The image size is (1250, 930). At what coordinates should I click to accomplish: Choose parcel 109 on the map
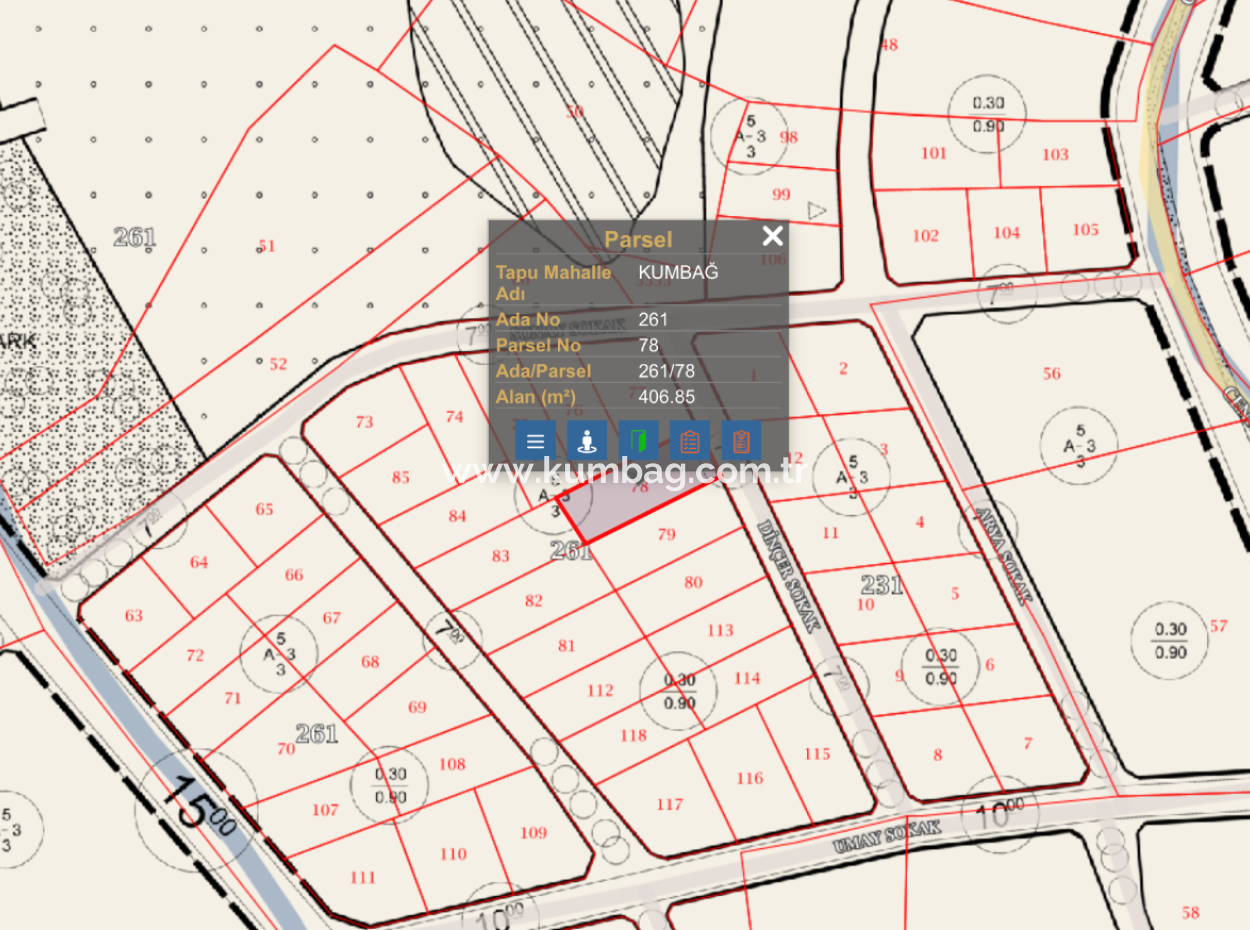point(534,832)
